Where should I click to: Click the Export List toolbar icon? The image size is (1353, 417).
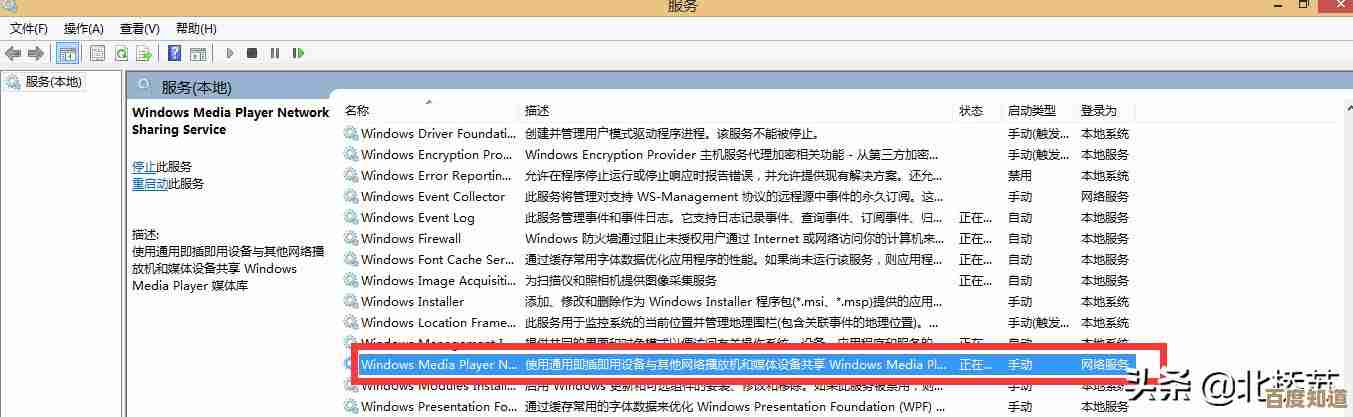[x=145, y=53]
